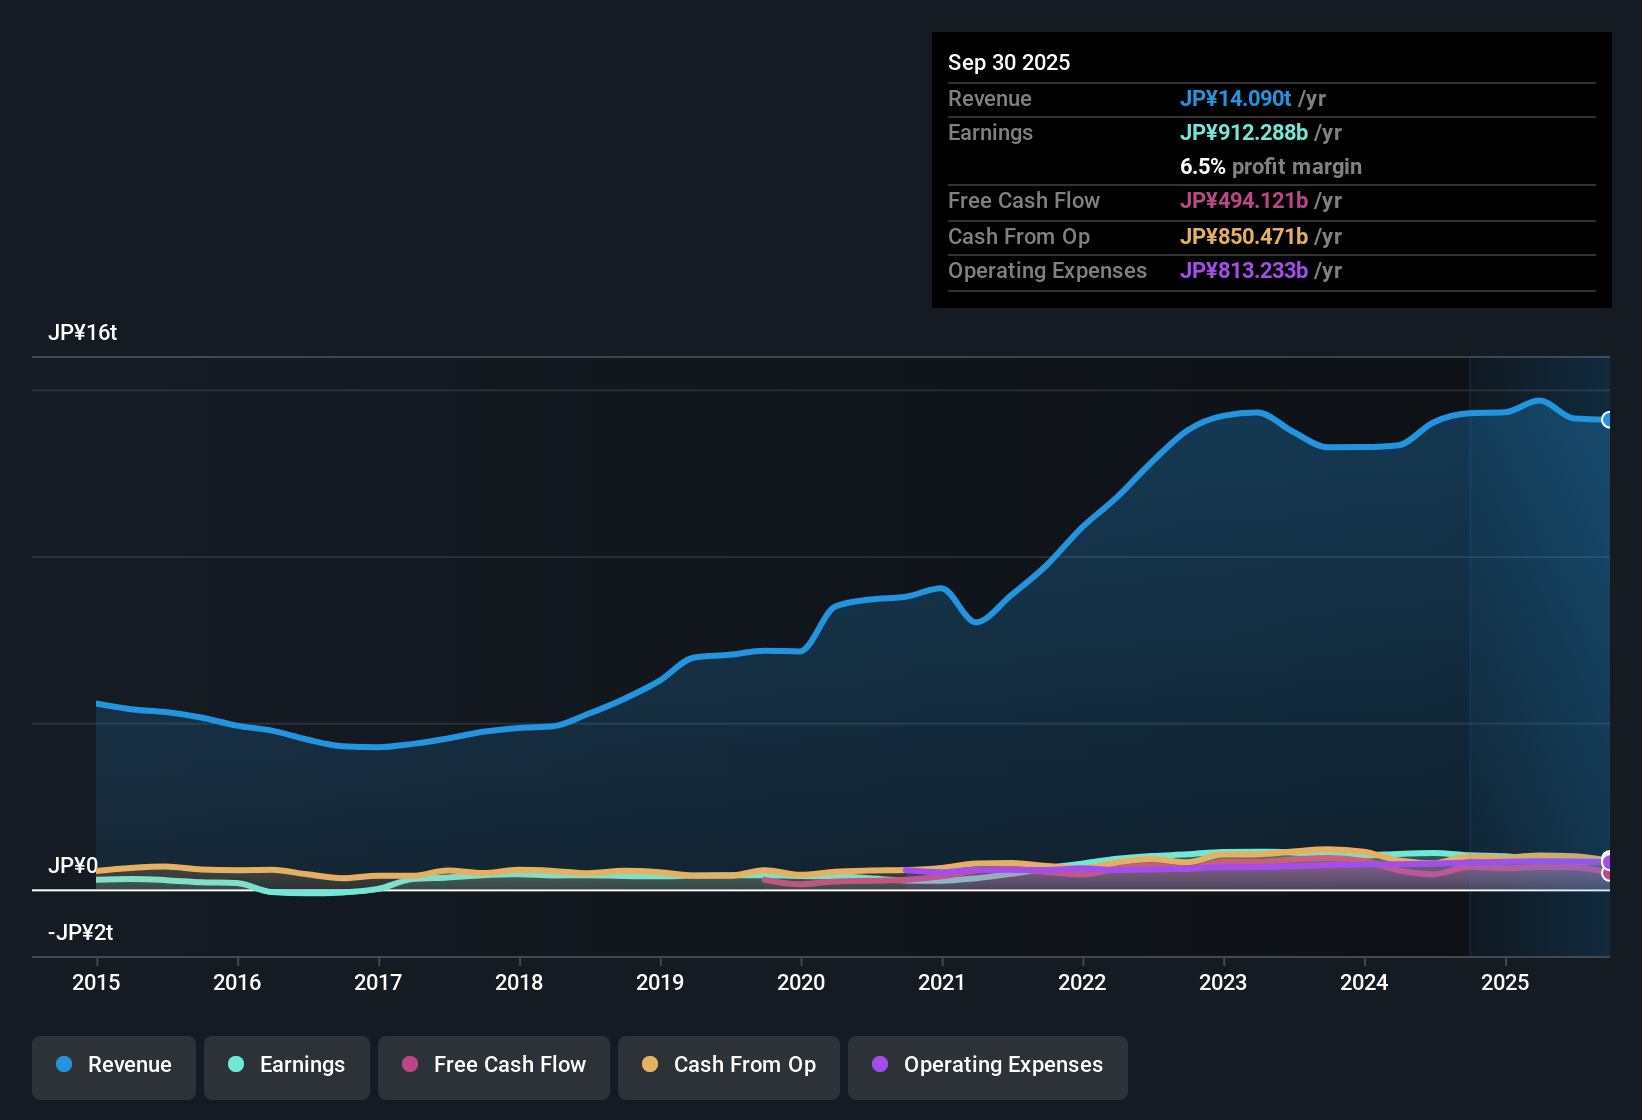Toggle the Revenue series visibility
The width and height of the screenshot is (1642, 1120).
[x=113, y=1065]
